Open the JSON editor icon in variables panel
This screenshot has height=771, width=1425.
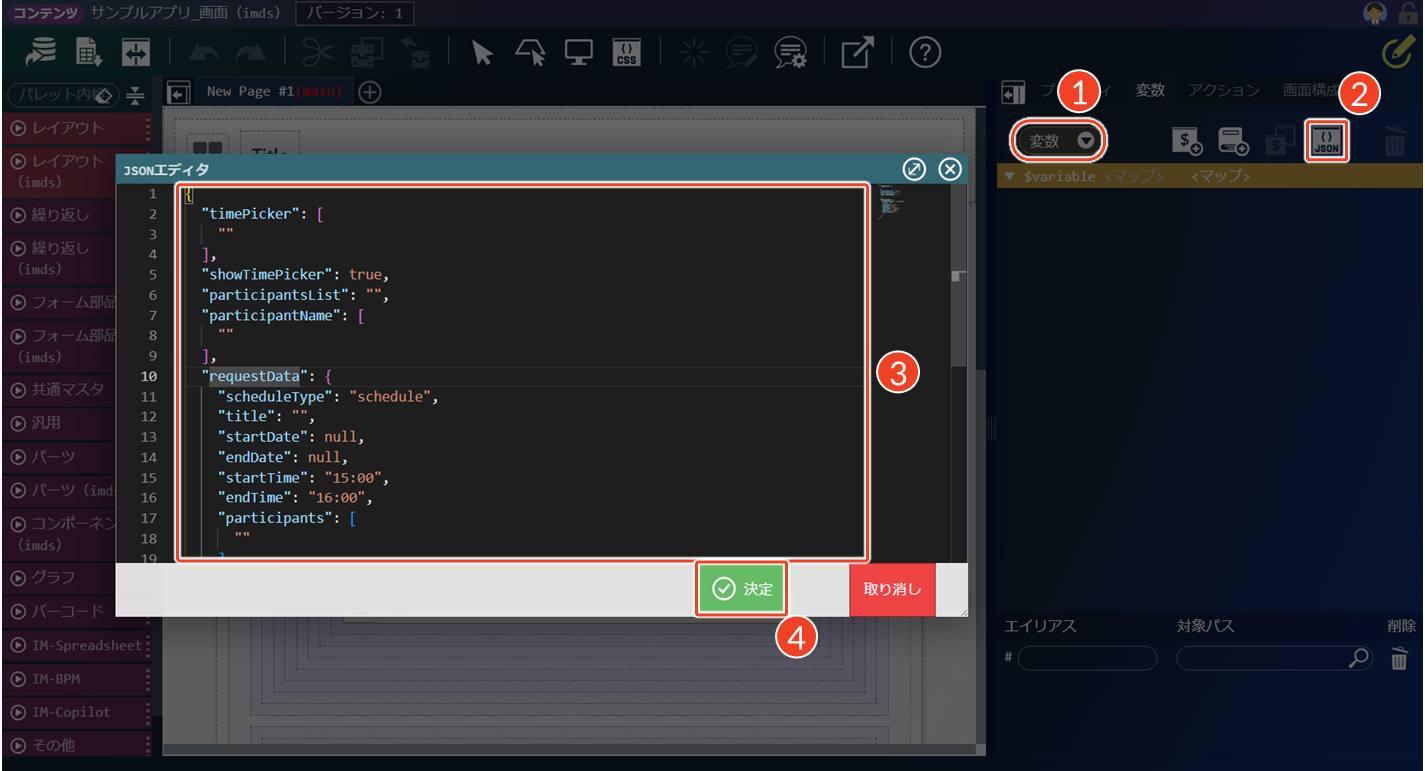click(1327, 141)
